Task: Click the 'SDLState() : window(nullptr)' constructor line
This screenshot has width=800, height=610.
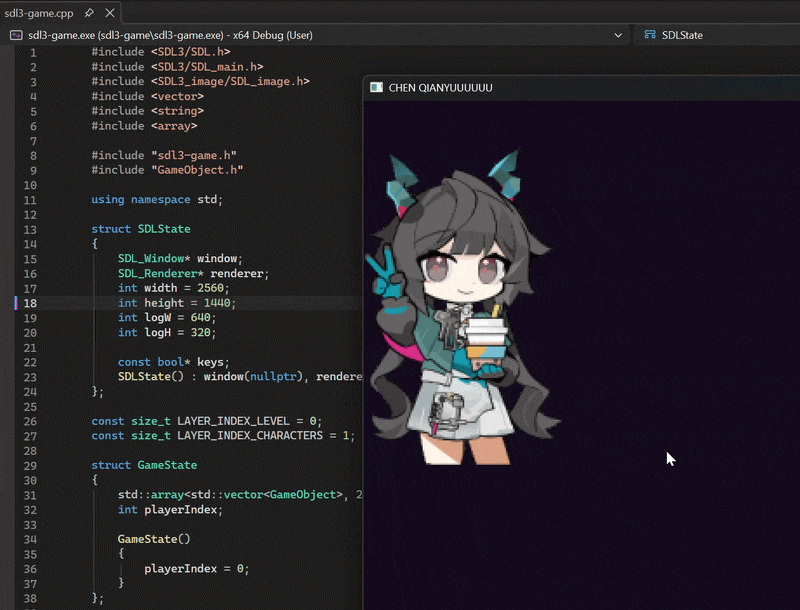Action: [240, 377]
